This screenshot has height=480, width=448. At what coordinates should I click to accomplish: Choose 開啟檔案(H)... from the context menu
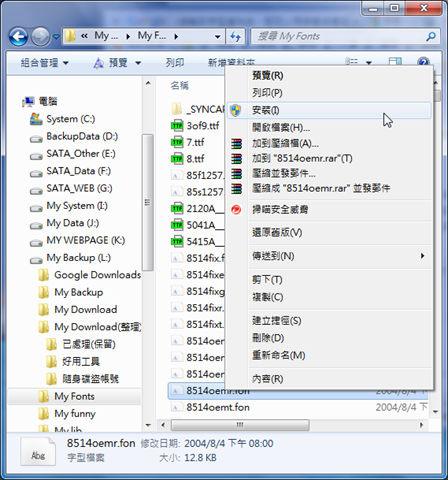pyautogui.click(x=329, y=127)
